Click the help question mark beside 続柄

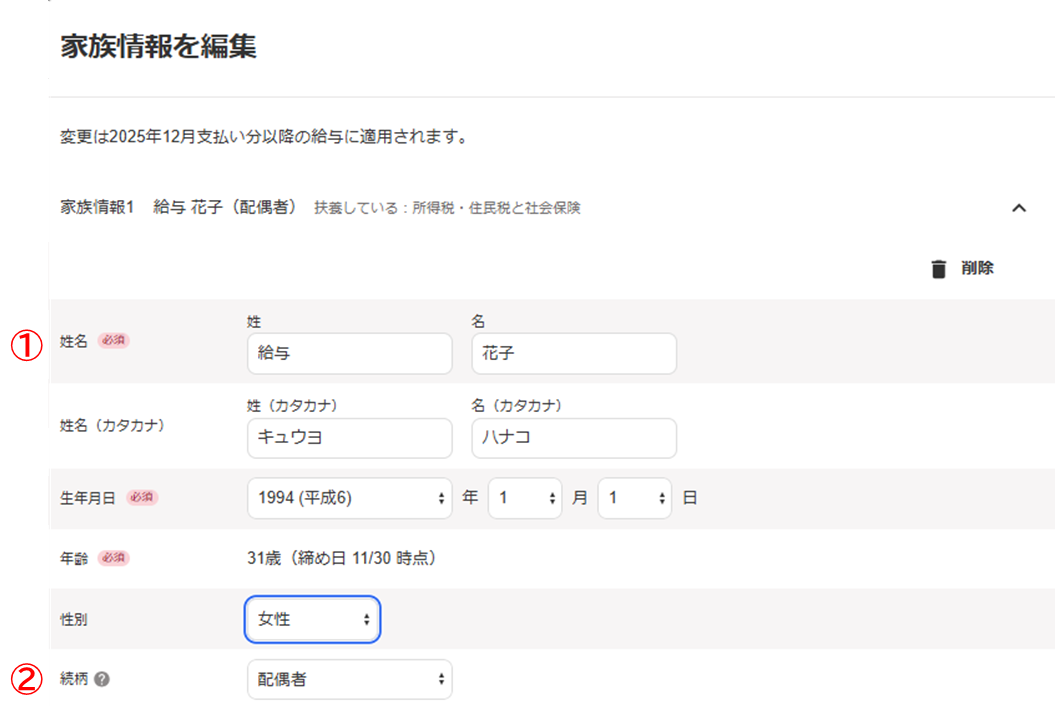pos(102,679)
